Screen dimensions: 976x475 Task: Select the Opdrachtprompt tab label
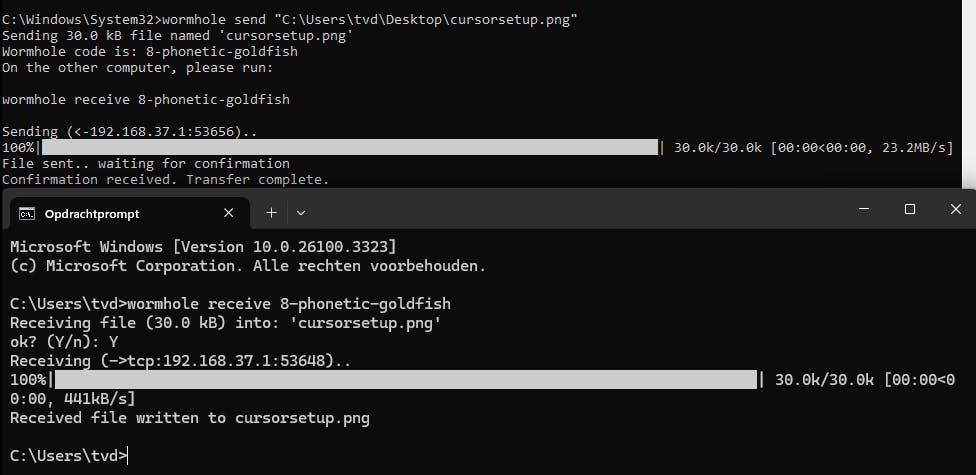(92, 213)
